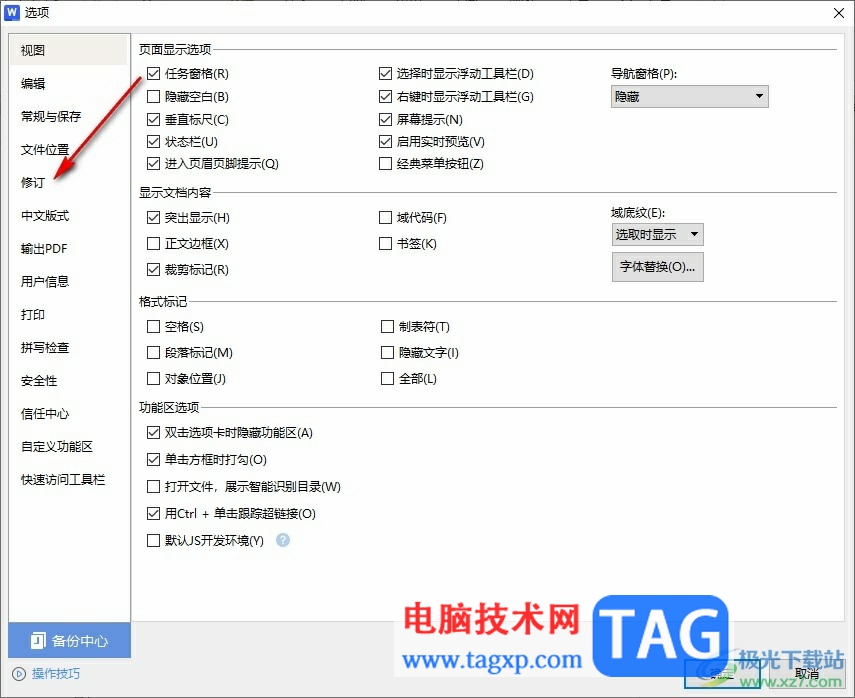This screenshot has width=855, height=698.
Task: Enable 打开文件，展示智能识别目录(W) checkbox
Action: 153,486
